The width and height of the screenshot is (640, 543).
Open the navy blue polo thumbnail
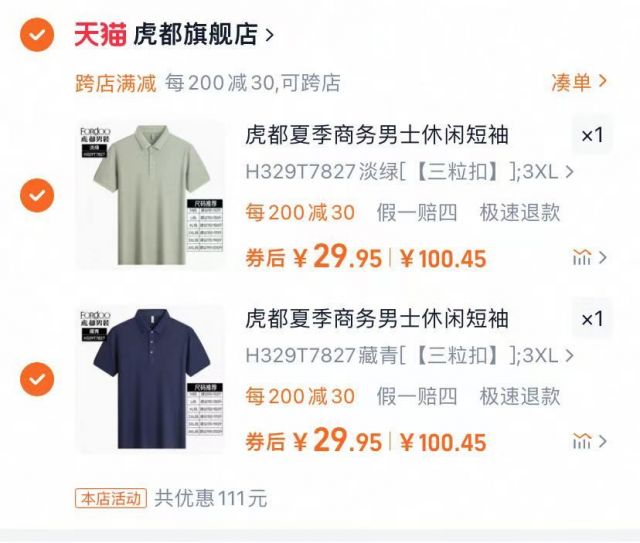click(x=151, y=379)
